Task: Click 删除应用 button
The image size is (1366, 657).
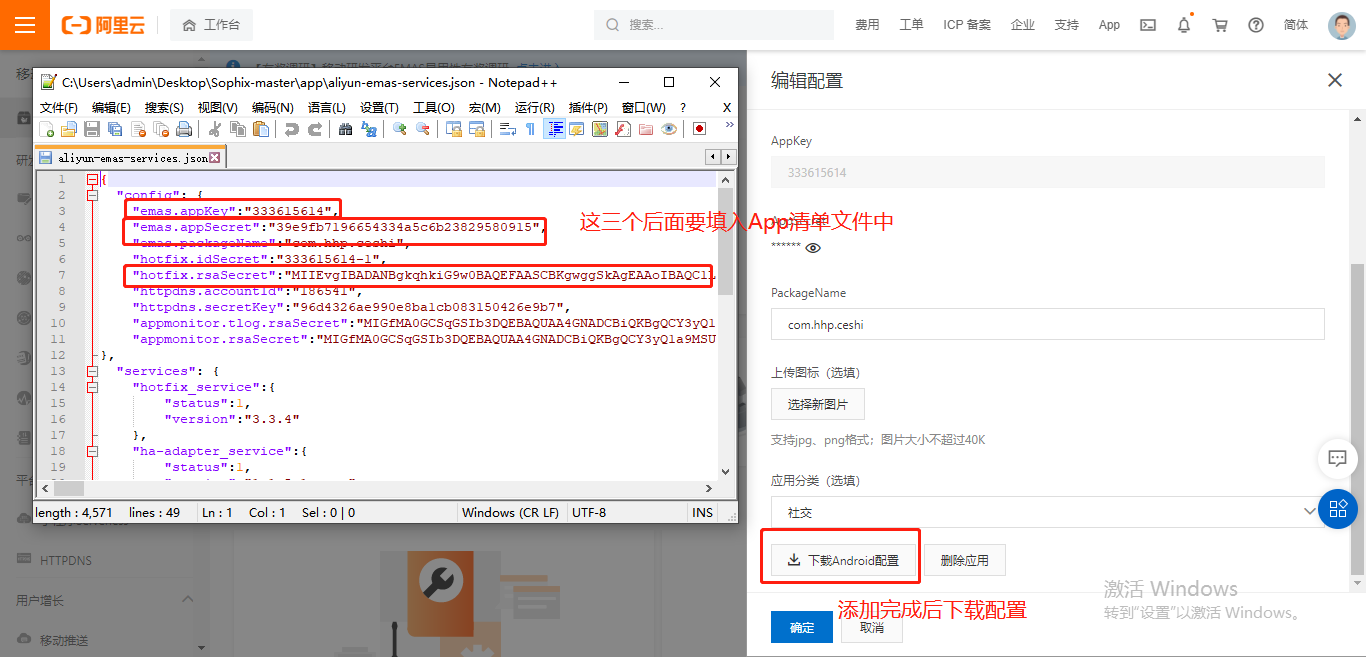Action: point(965,560)
